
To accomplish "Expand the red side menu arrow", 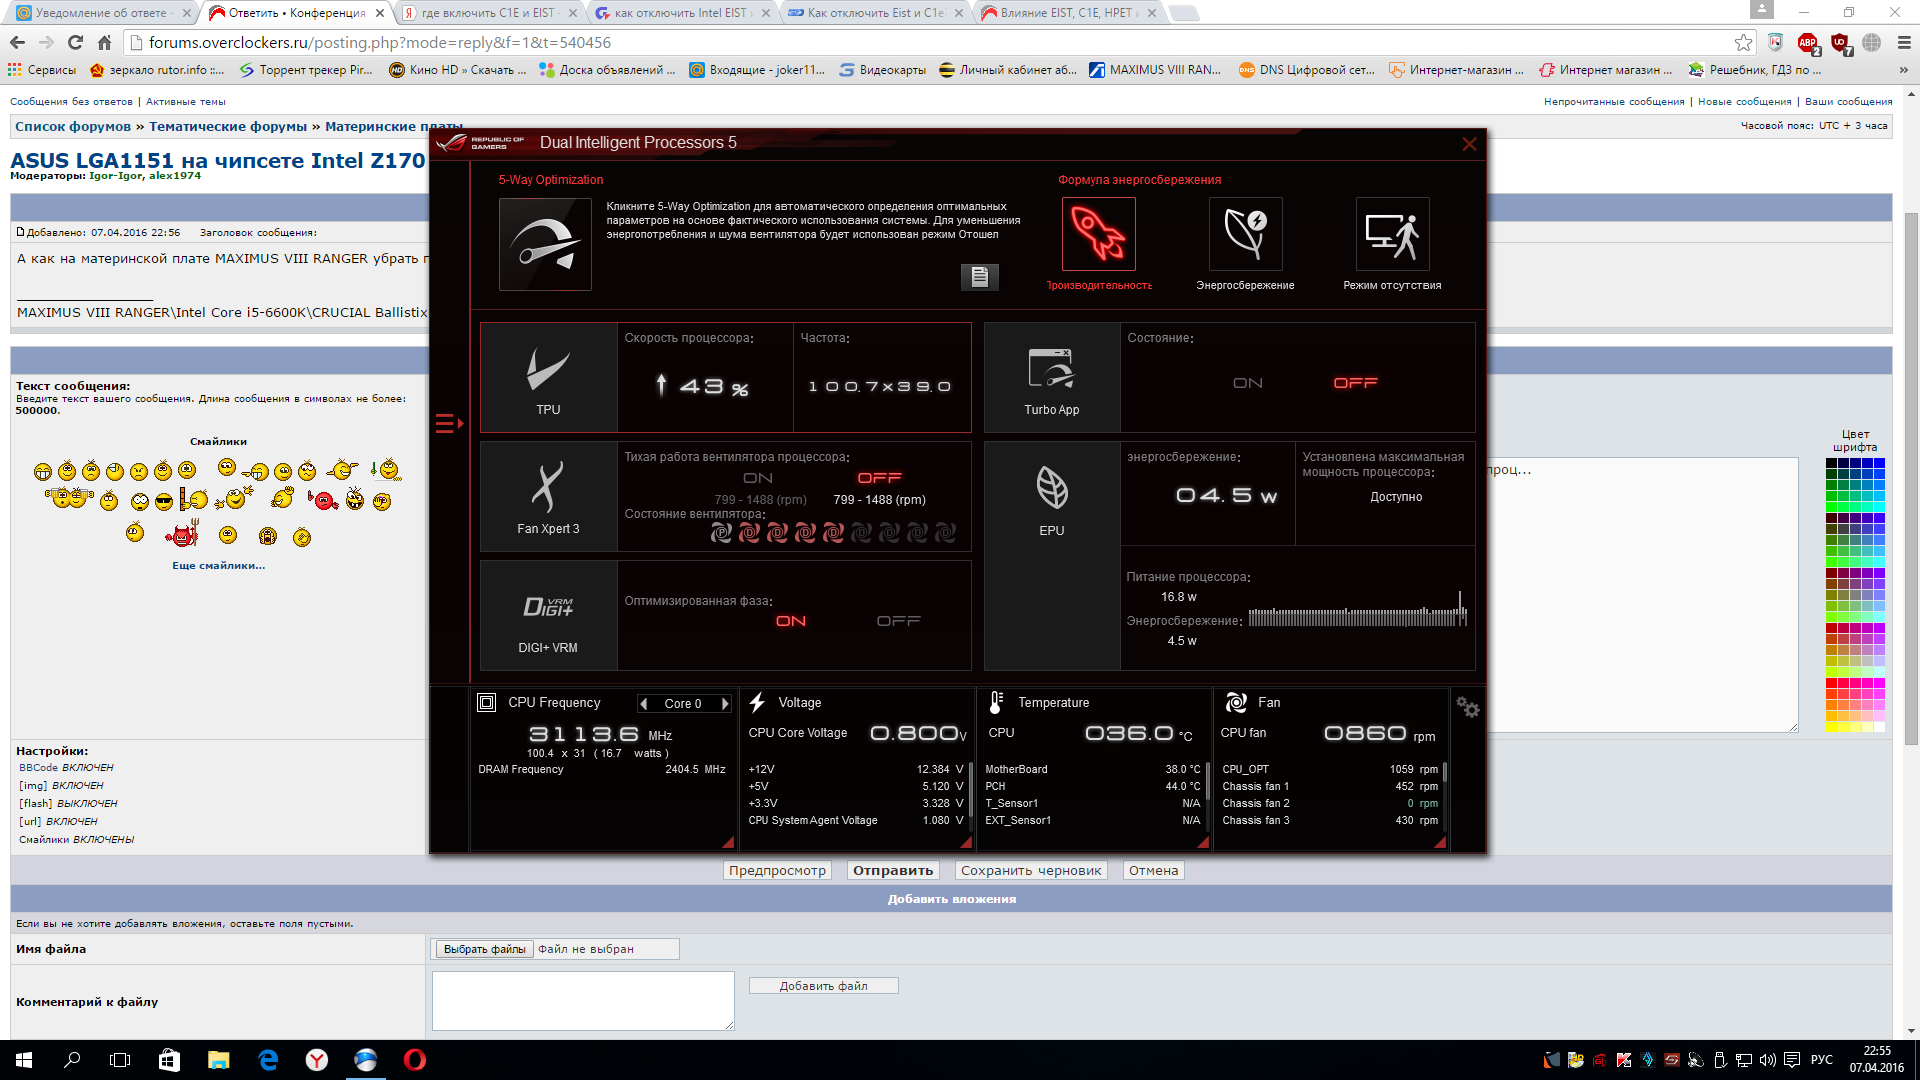I will [449, 424].
